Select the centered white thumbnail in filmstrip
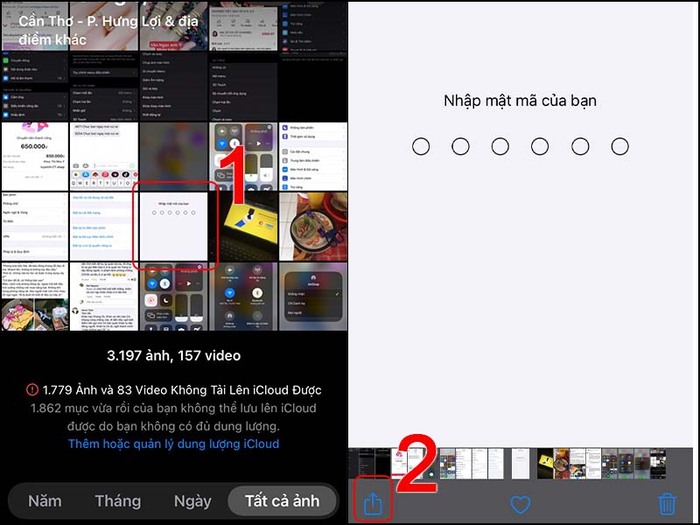This screenshot has height=525, width=700. tap(519, 463)
